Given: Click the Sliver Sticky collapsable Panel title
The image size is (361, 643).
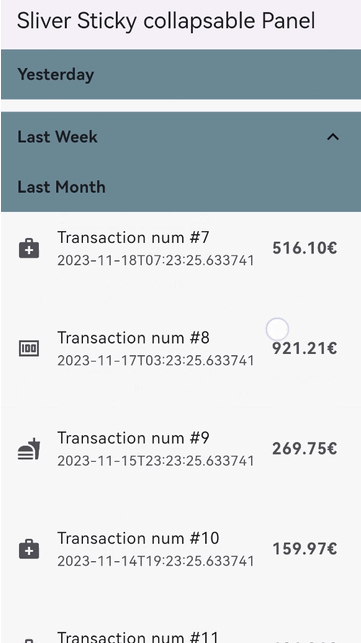Looking at the screenshot, I should coord(166,21).
